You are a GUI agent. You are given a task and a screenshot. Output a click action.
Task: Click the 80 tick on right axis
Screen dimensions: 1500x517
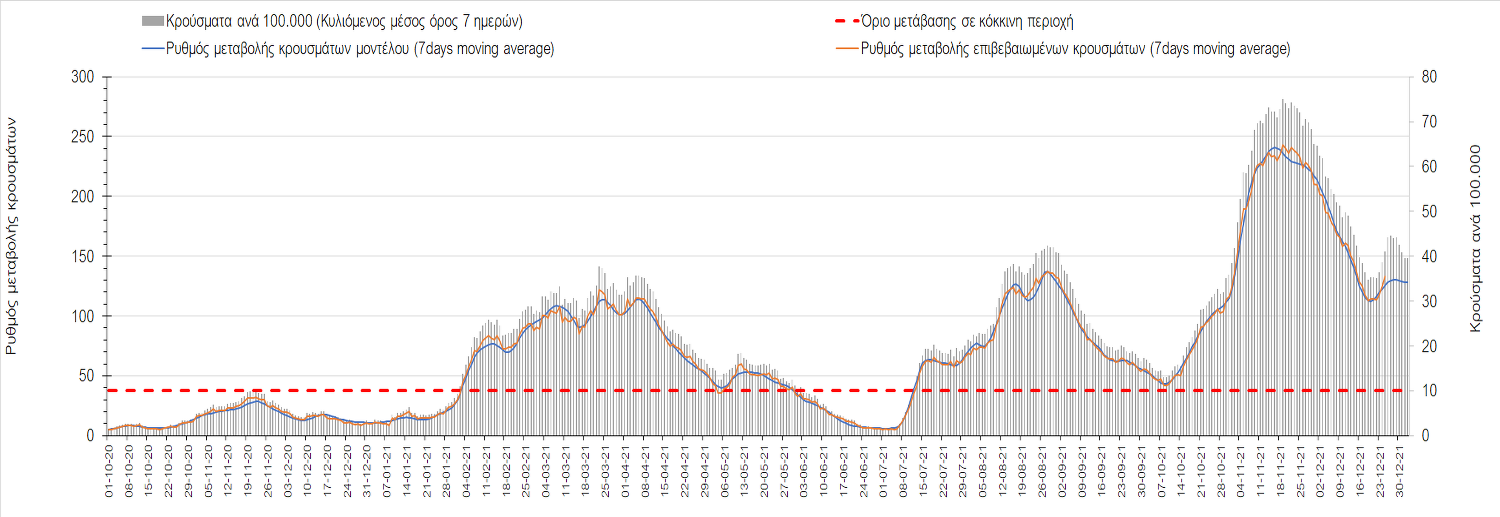tap(1428, 77)
